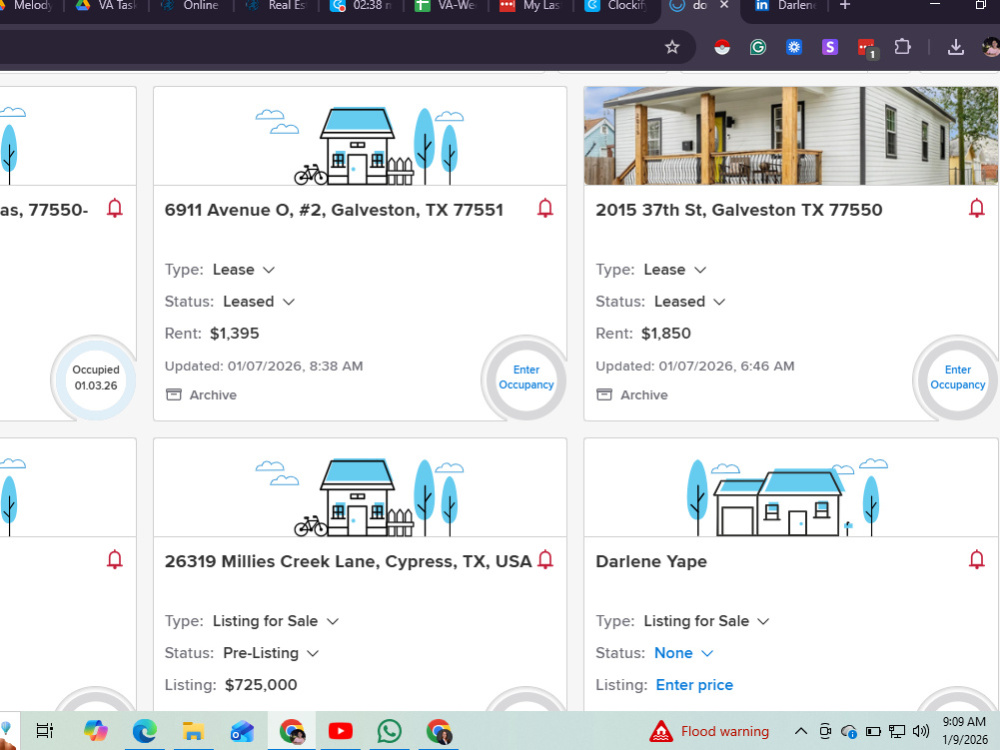Bookmark this page with the star icon
This screenshot has width=1000, height=750.
(x=672, y=47)
